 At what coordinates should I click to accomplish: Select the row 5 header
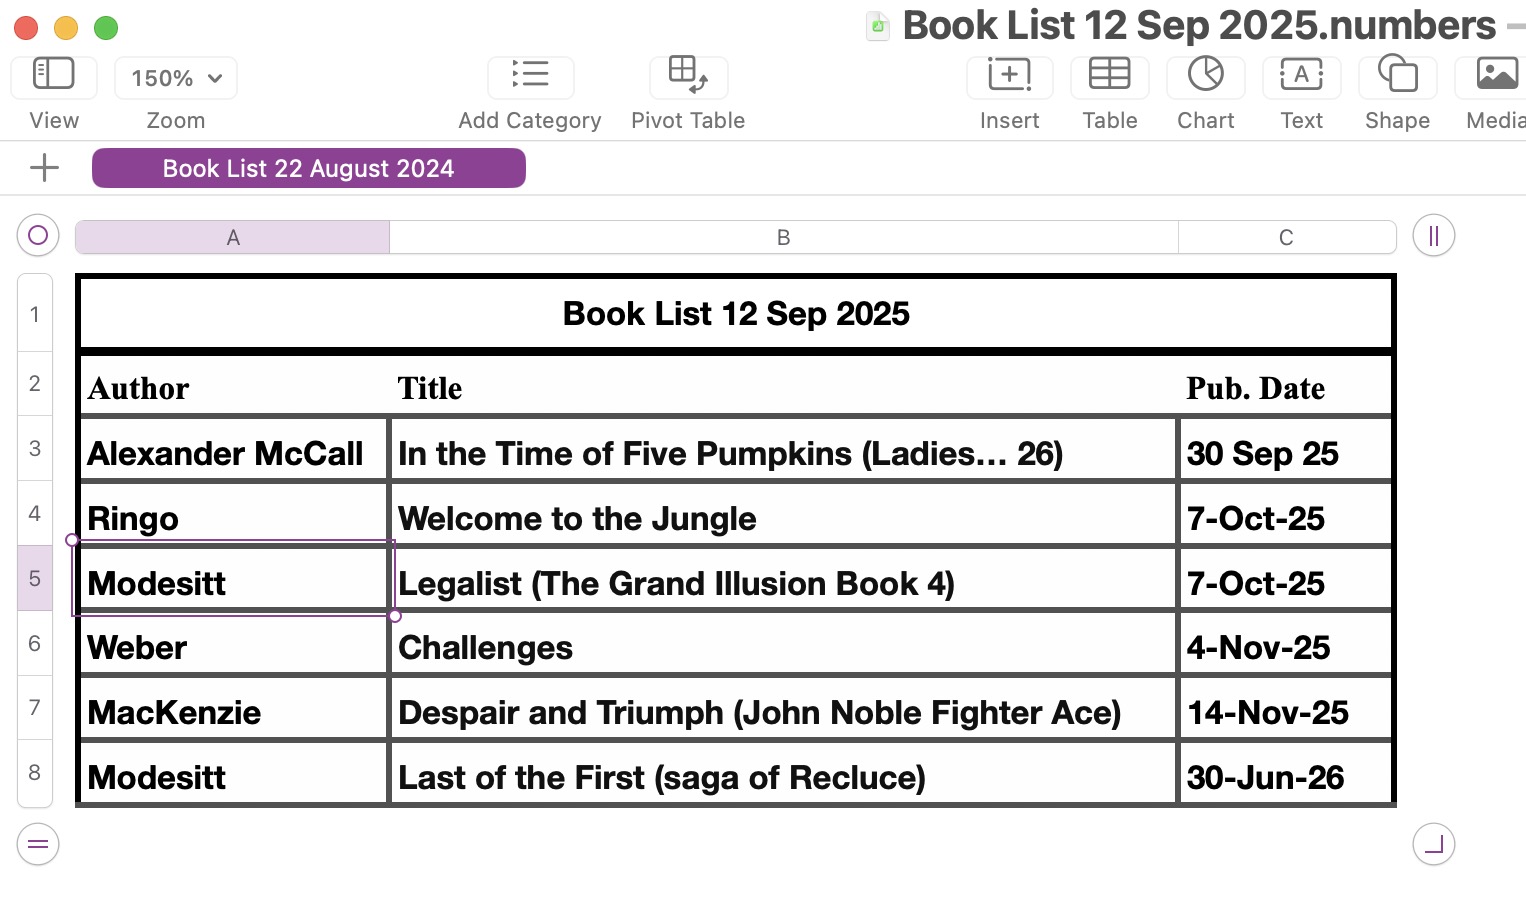(35, 578)
